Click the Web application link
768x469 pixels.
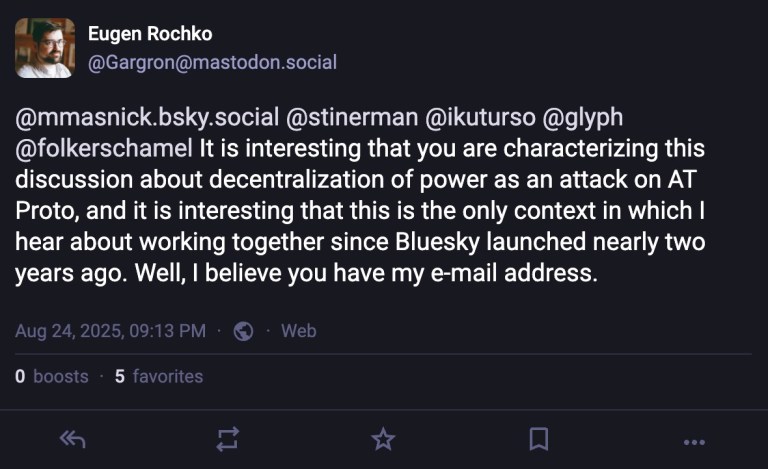click(x=298, y=331)
